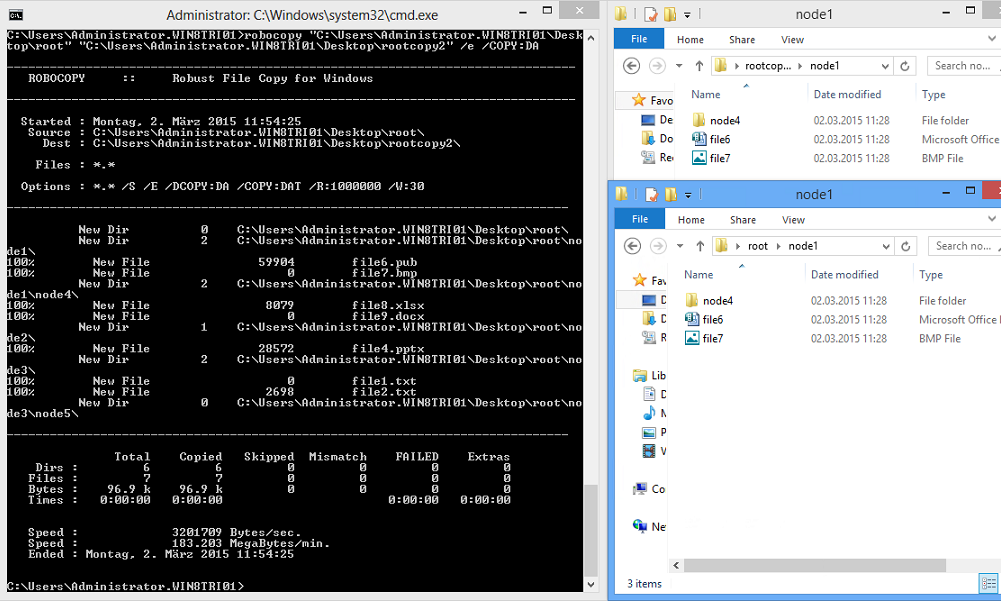Viewport: 1001px width, 601px height.
Task: Open View tab in rootcopy2 node1 window
Action: pyautogui.click(x=792, y=40)
